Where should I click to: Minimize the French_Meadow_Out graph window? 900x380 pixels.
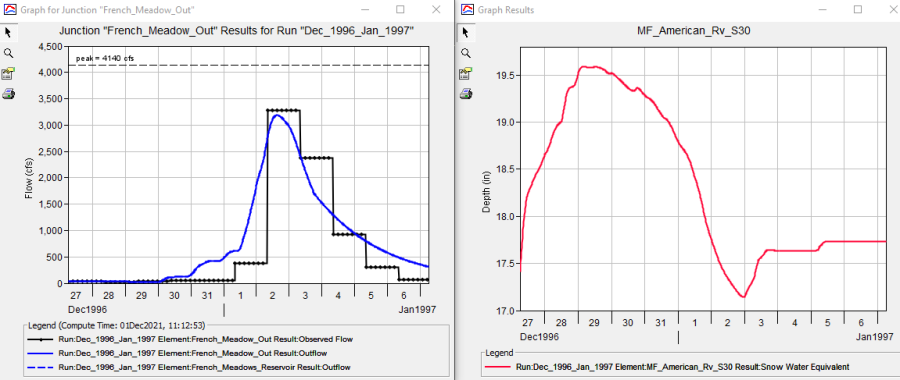pyautogui.click(x=364, y=10)
